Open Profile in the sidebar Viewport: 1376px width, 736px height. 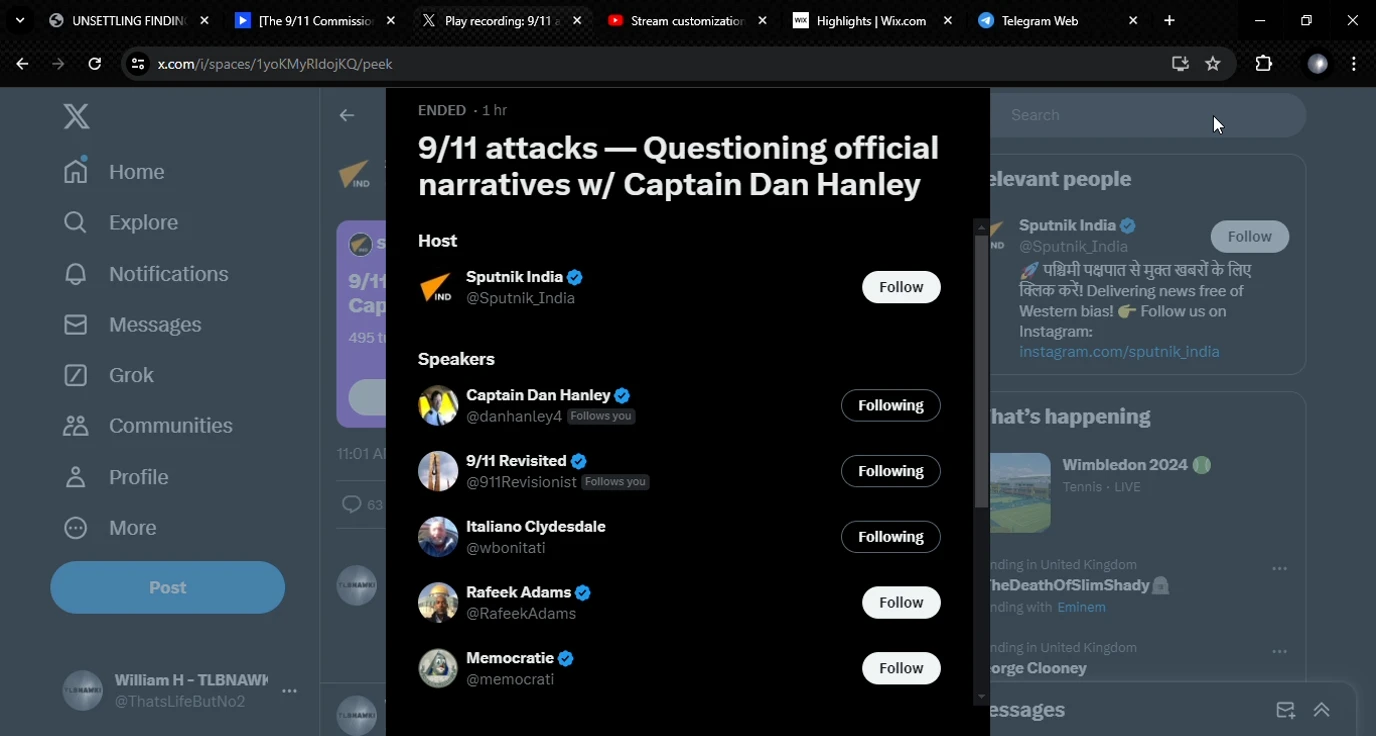coord(116,477)
